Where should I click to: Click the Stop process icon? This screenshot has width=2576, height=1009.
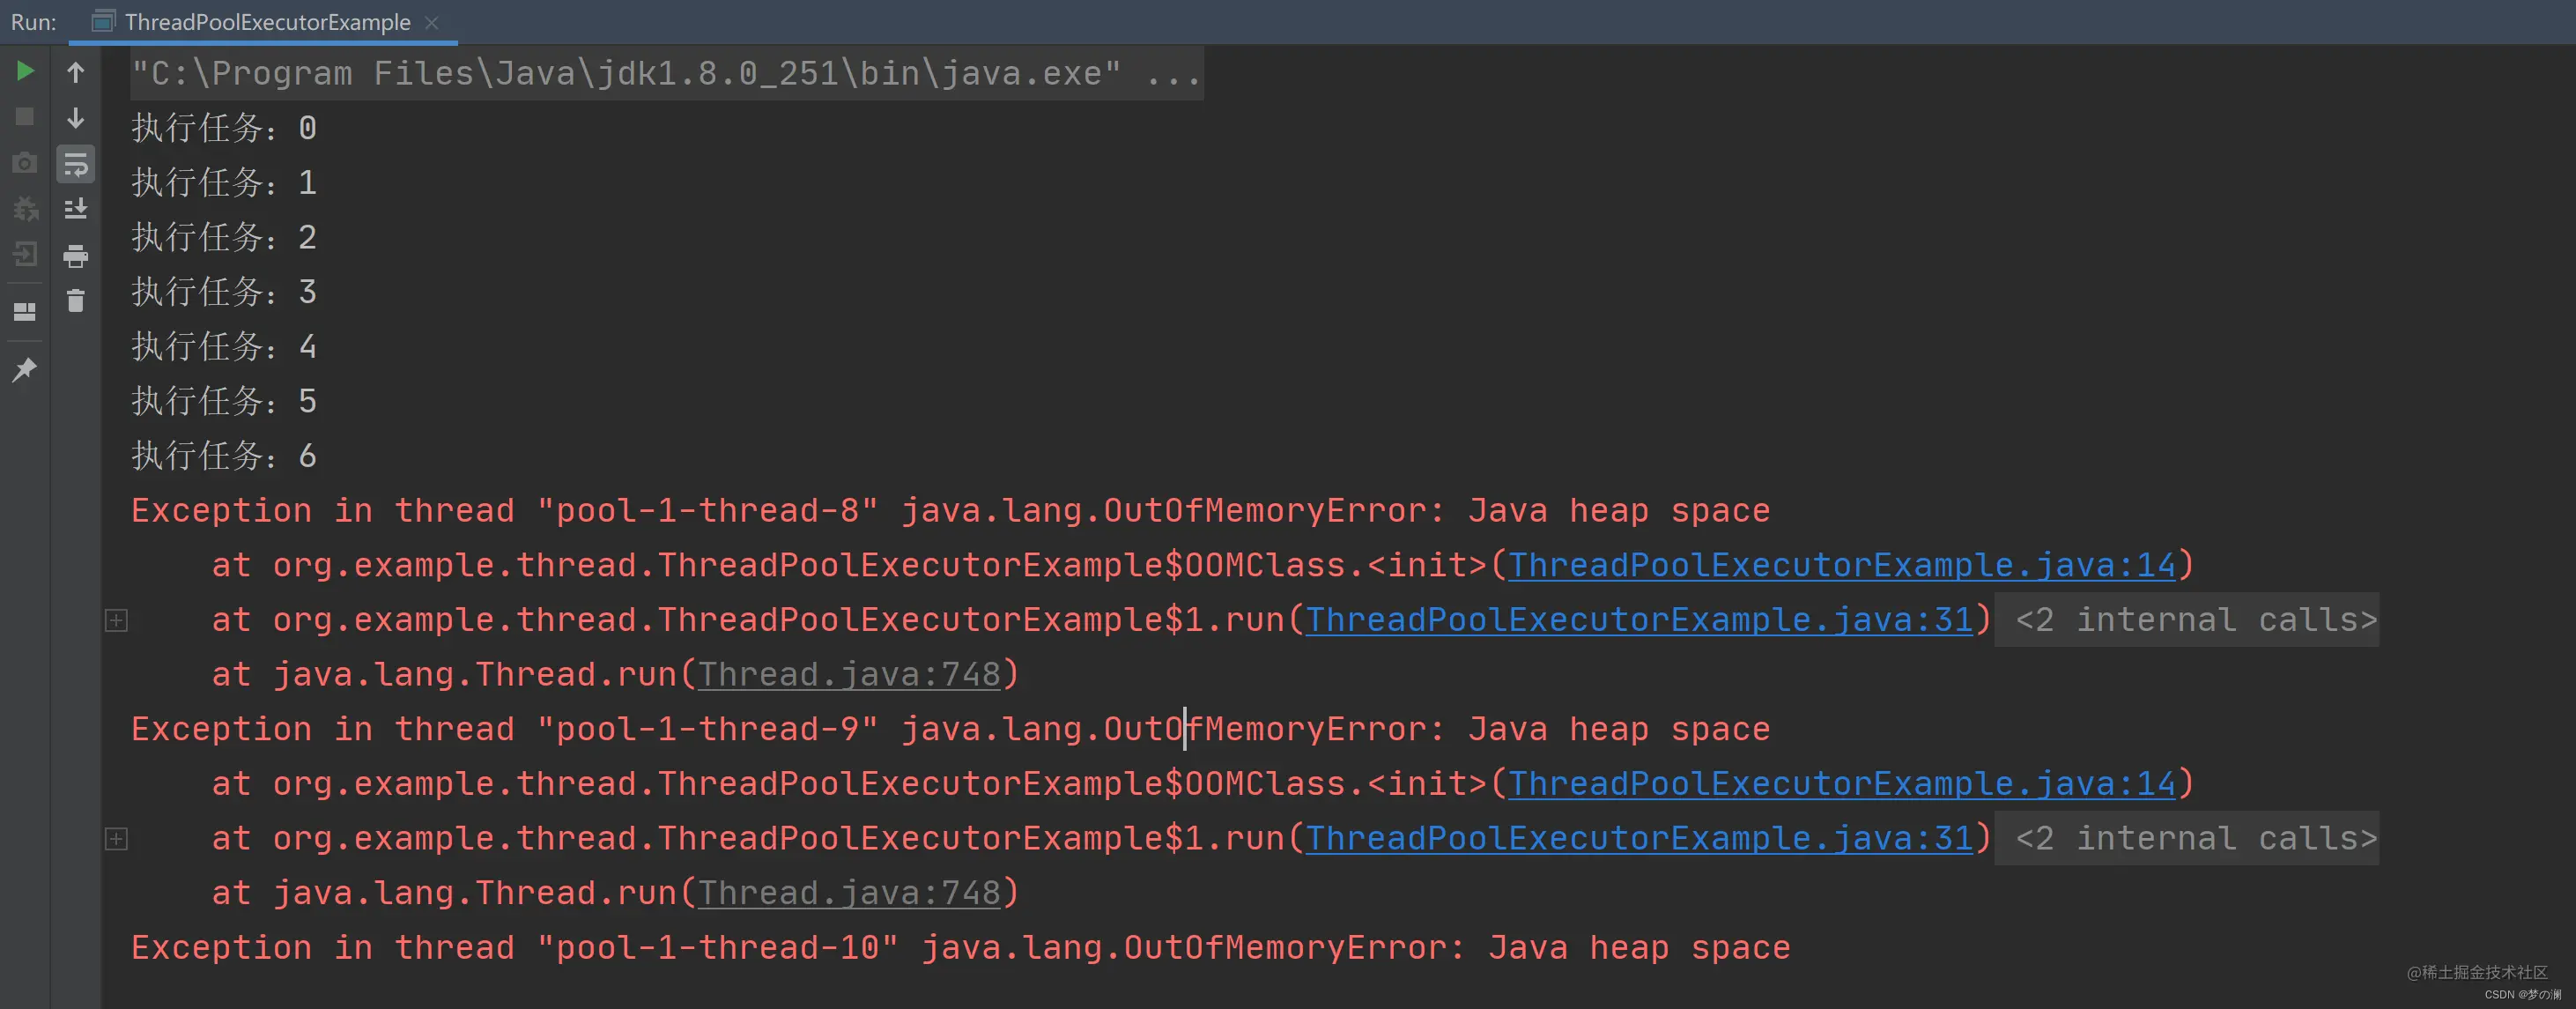[x=25, y=117]
